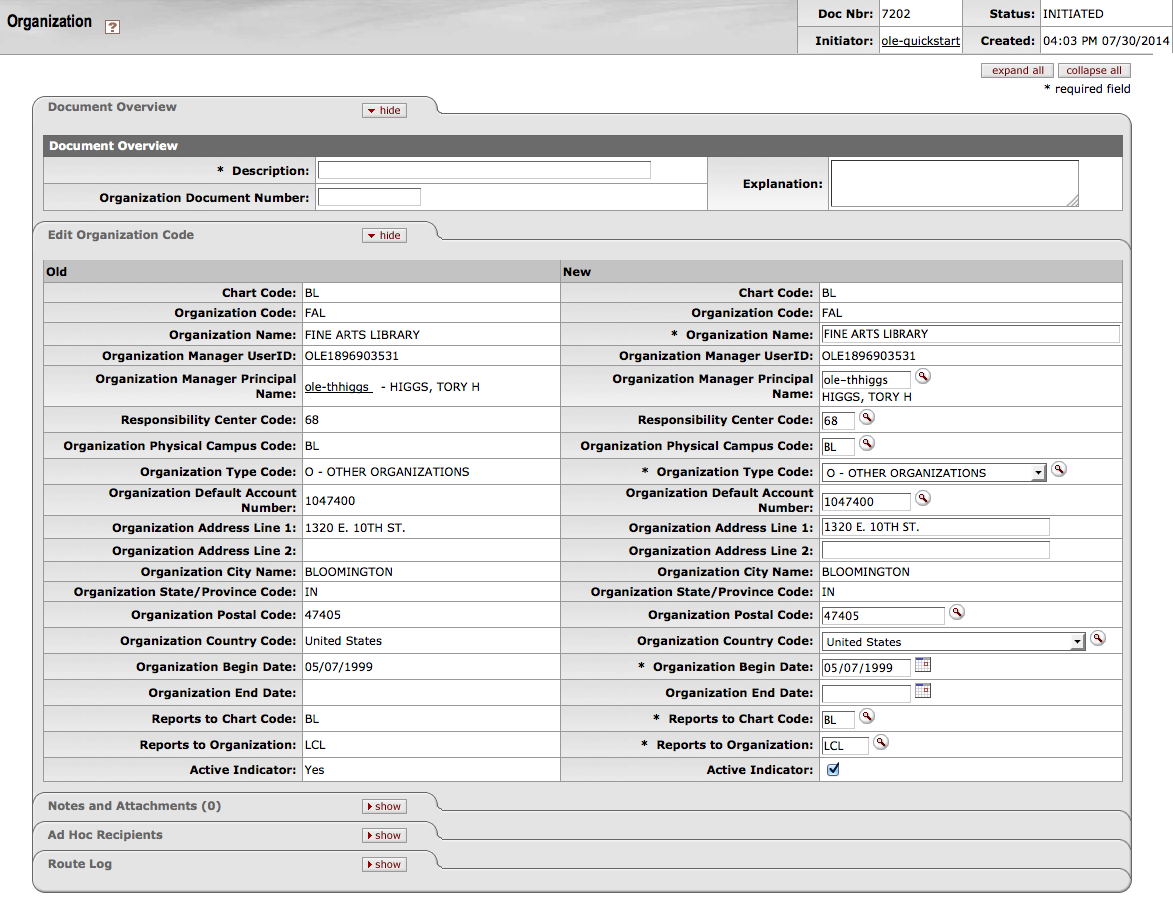Click the Reports to Organization lookup icon
Image resolution: width=1173 pixels, height=897 pixels.
(881, 743)
